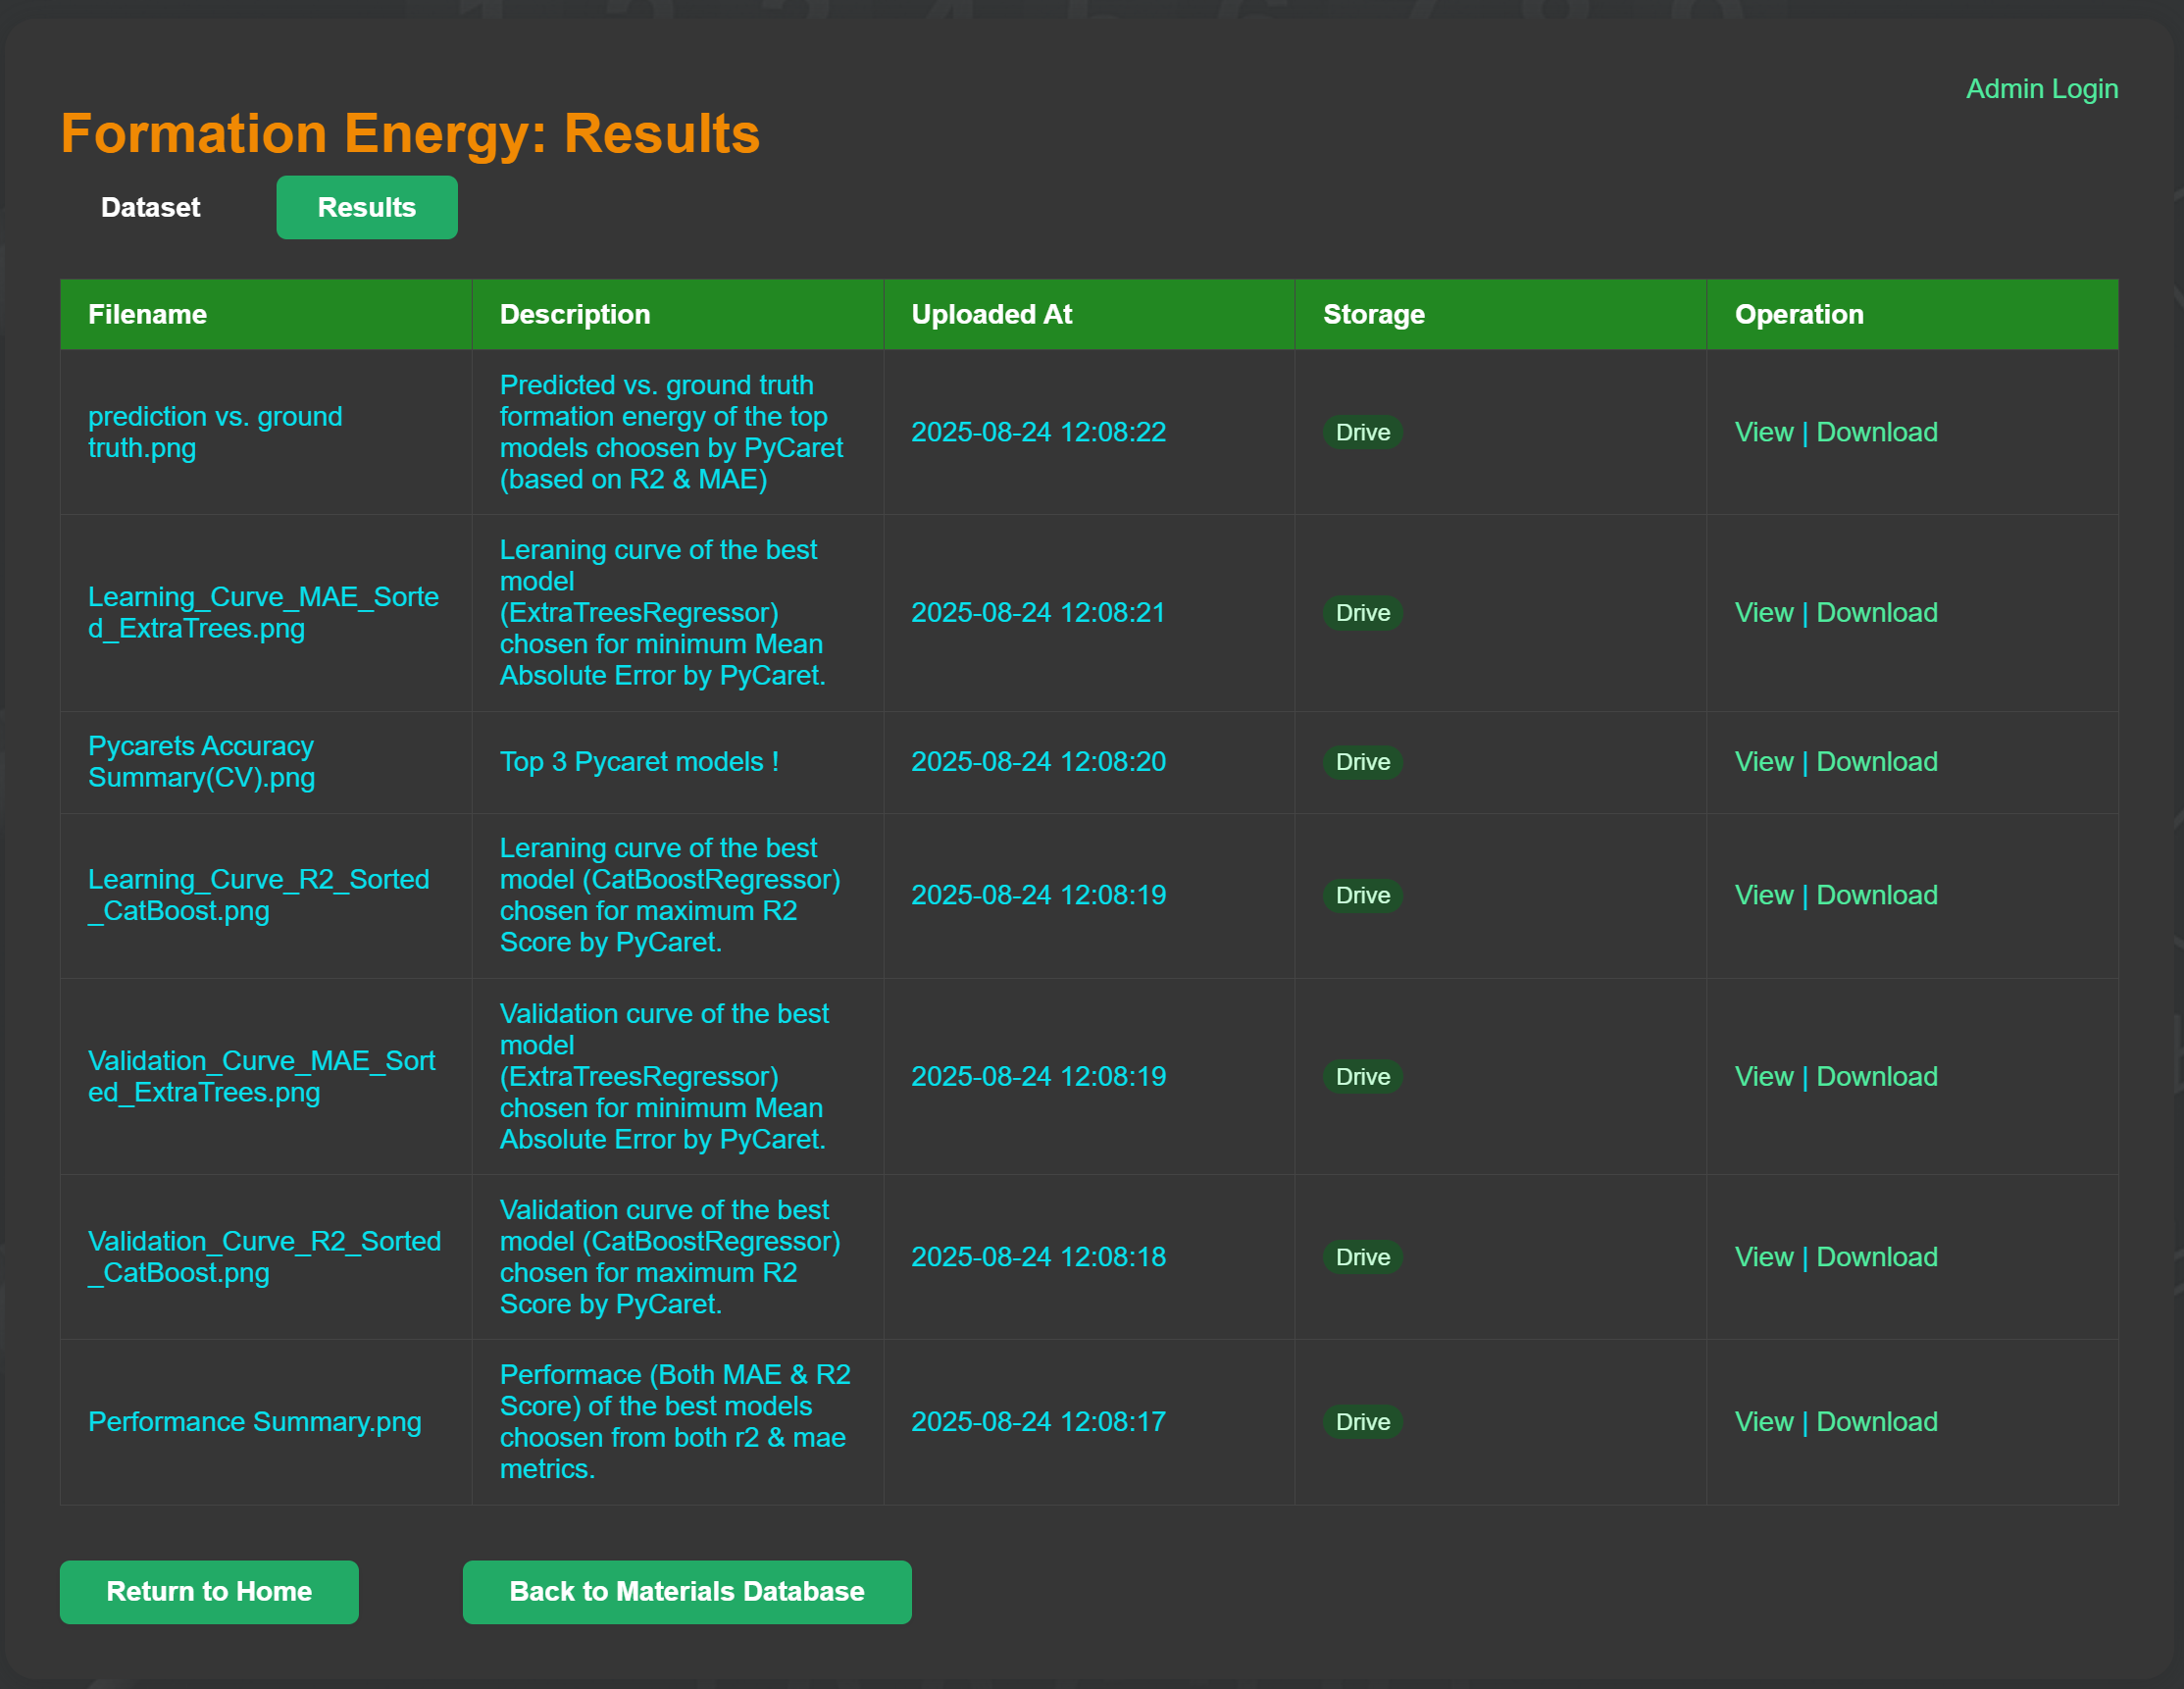Click Back to Materials Database button
The width and height of the screenshot is (2184, 1689).
[686, 1591]
